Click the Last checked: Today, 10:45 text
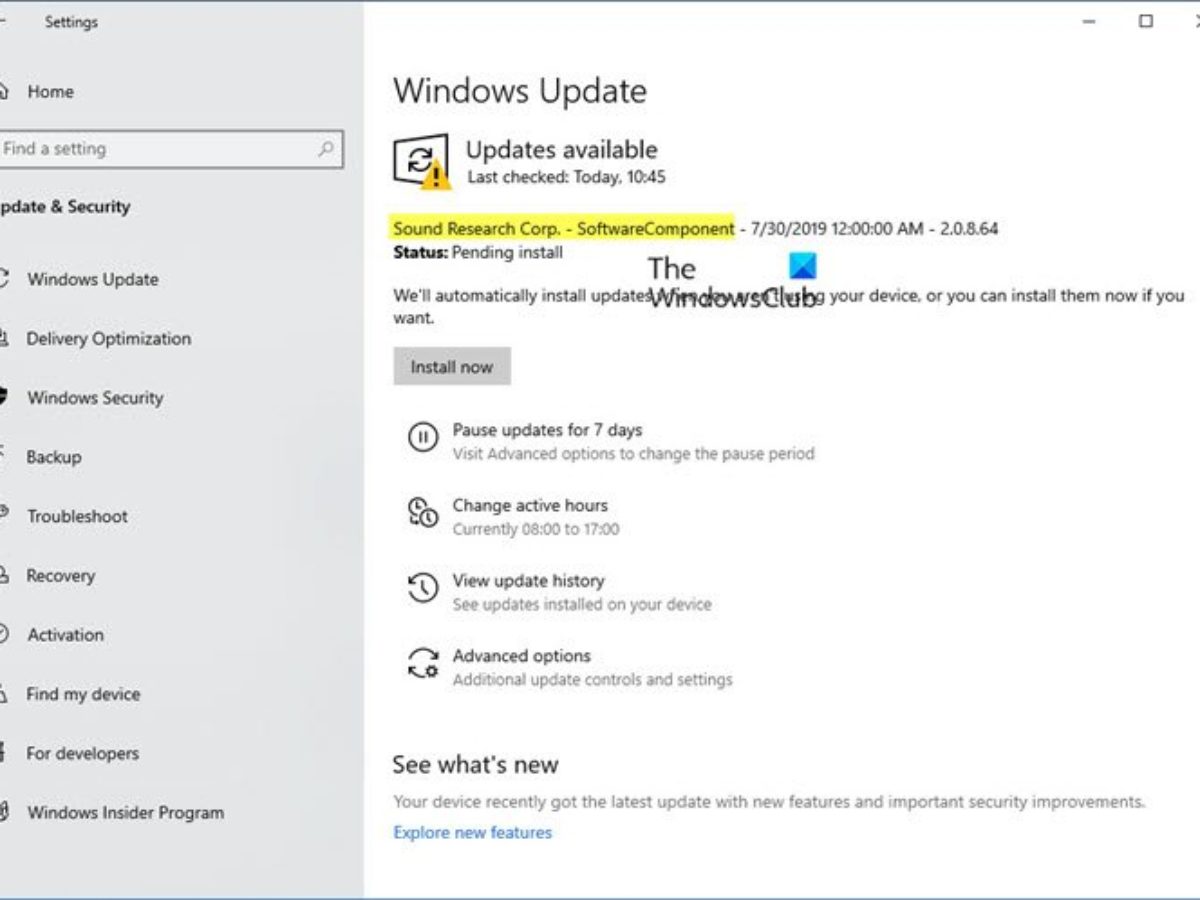1200x900 pixels. (x=566, y=178)
